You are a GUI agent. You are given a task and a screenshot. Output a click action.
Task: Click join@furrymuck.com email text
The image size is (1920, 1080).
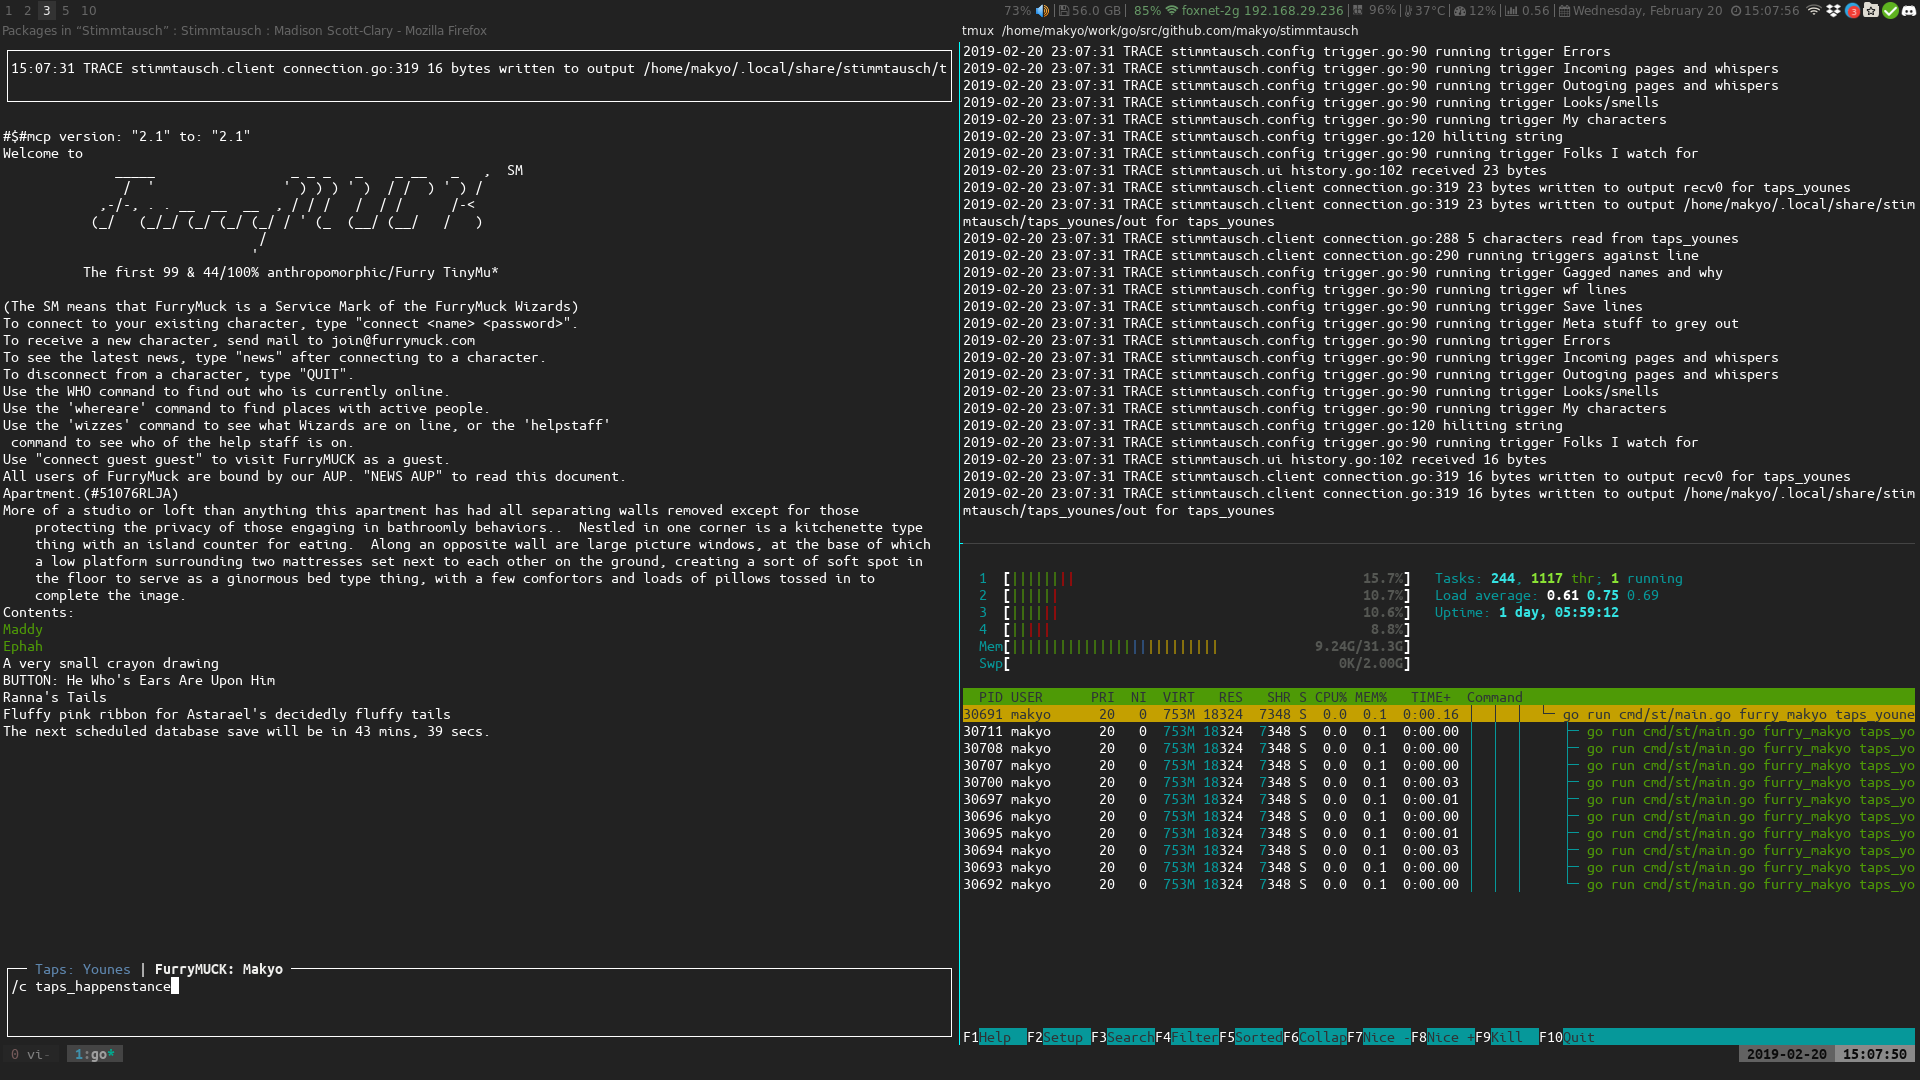[403, 341]
